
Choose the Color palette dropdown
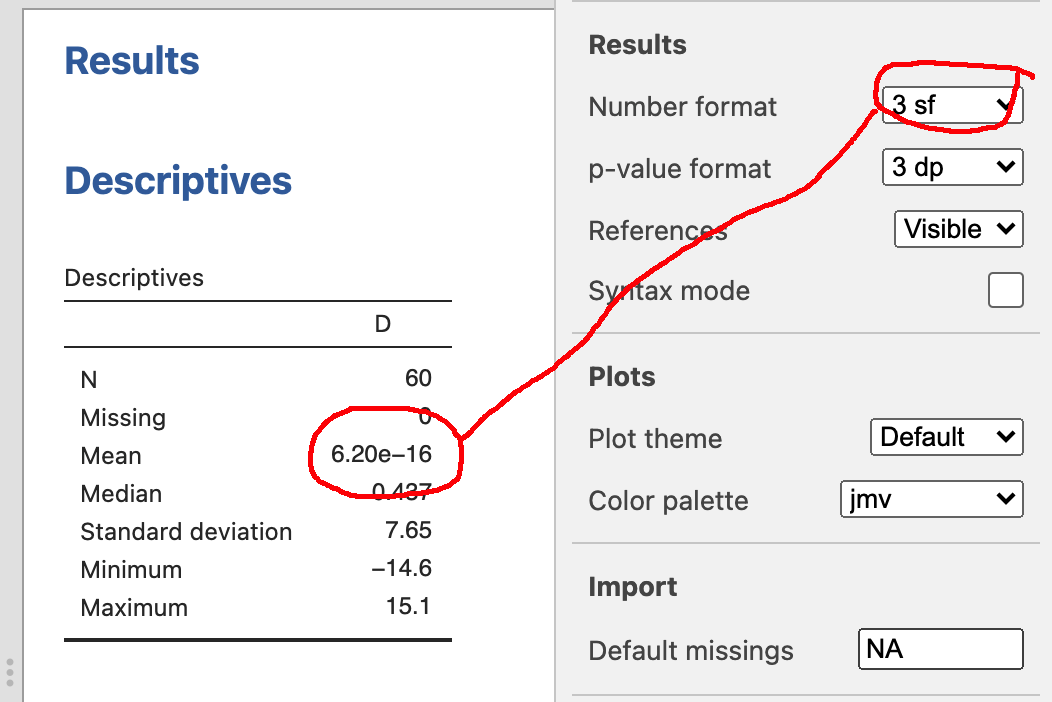point(931,499)
